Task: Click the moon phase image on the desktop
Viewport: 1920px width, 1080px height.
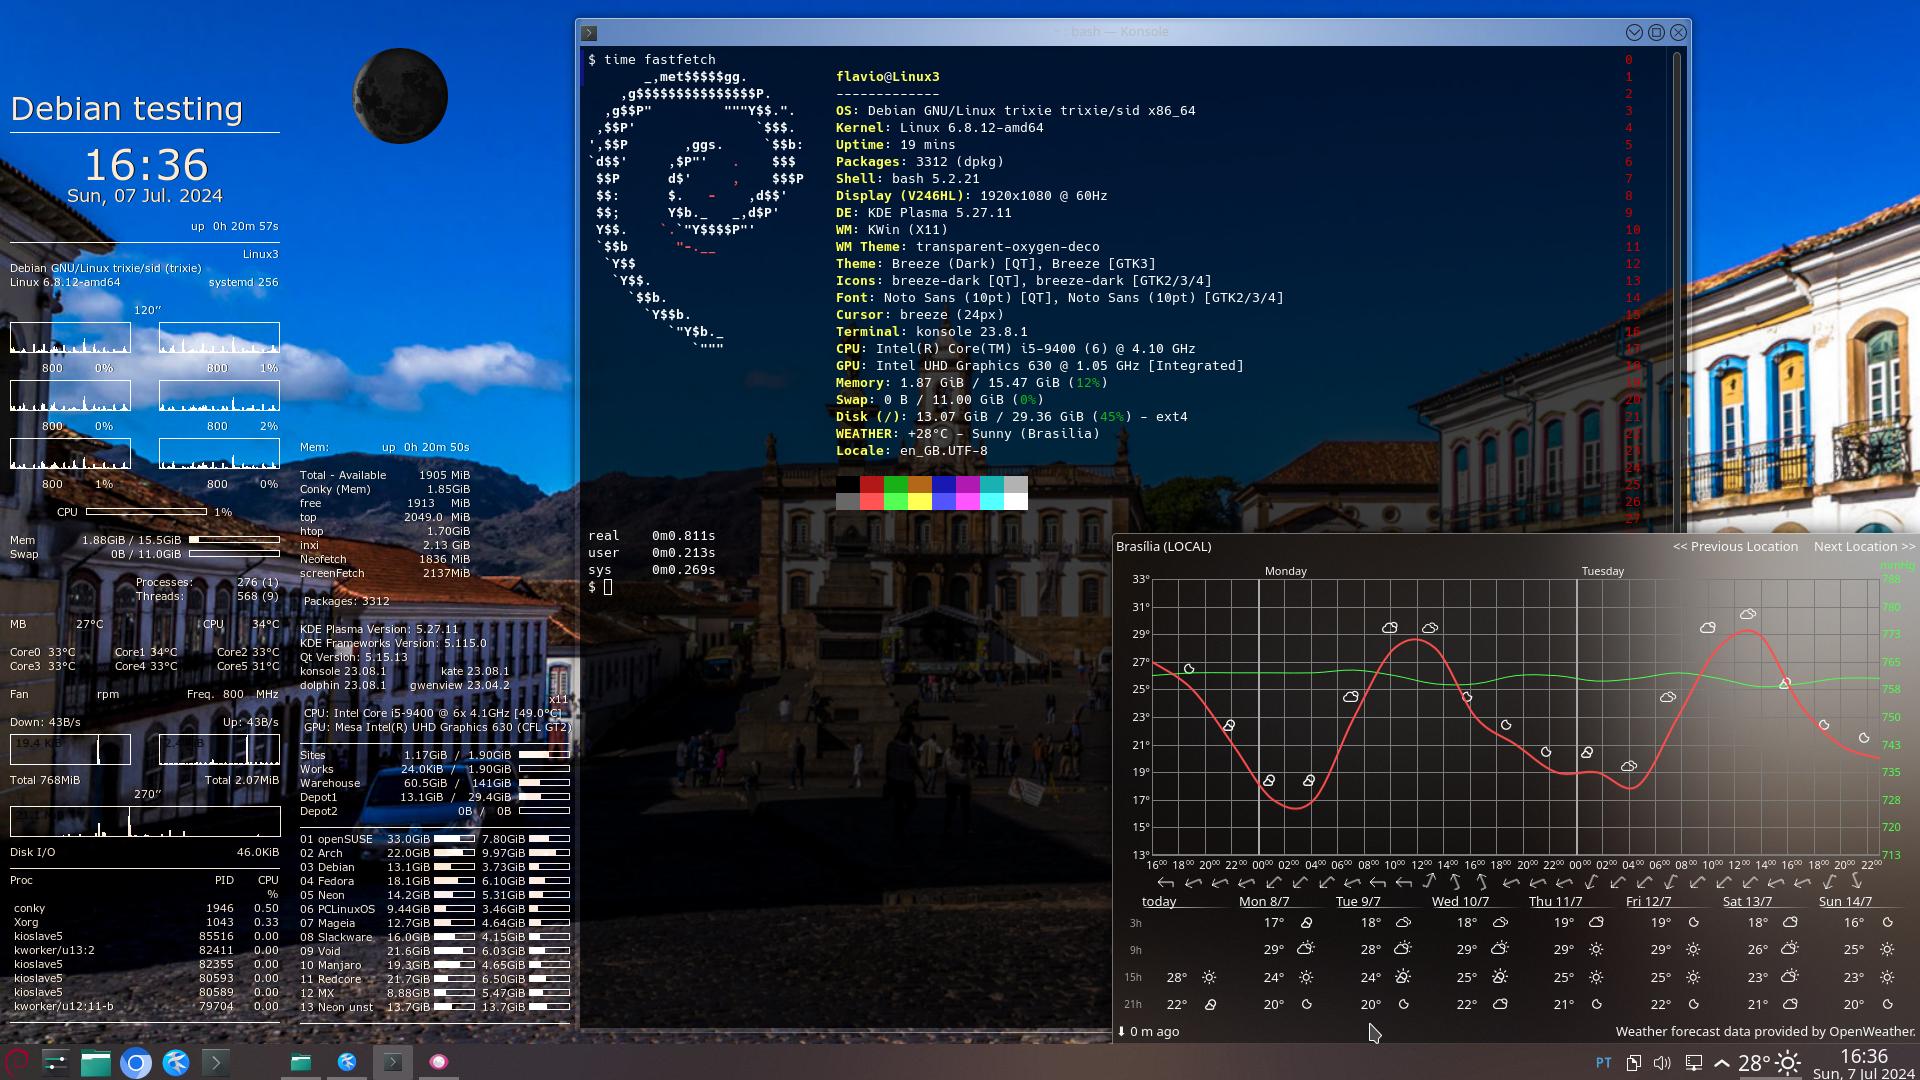Action: tap(400, 96)
